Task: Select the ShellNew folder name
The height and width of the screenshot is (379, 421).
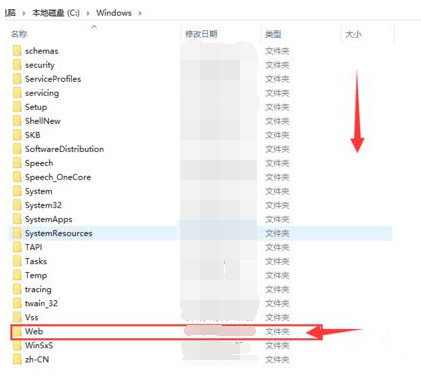Action: click(x=43, y=121)
